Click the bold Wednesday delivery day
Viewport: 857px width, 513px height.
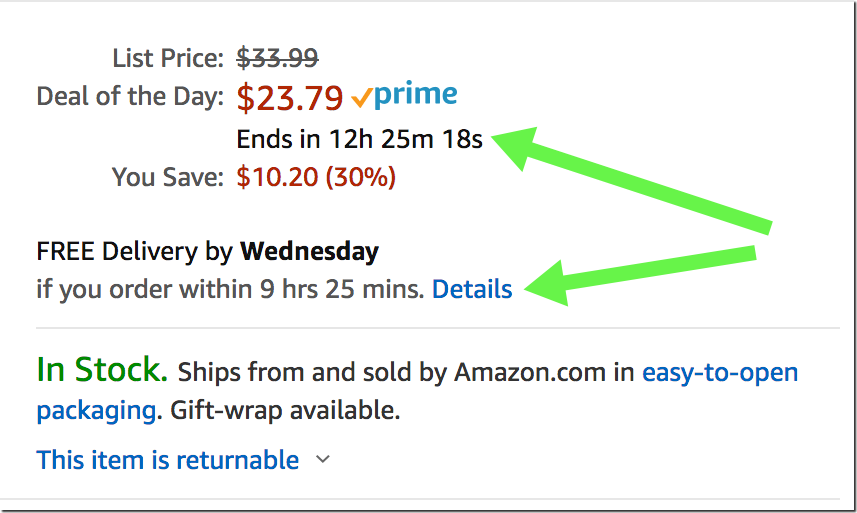pyautogui.click(x=309, y=251)
